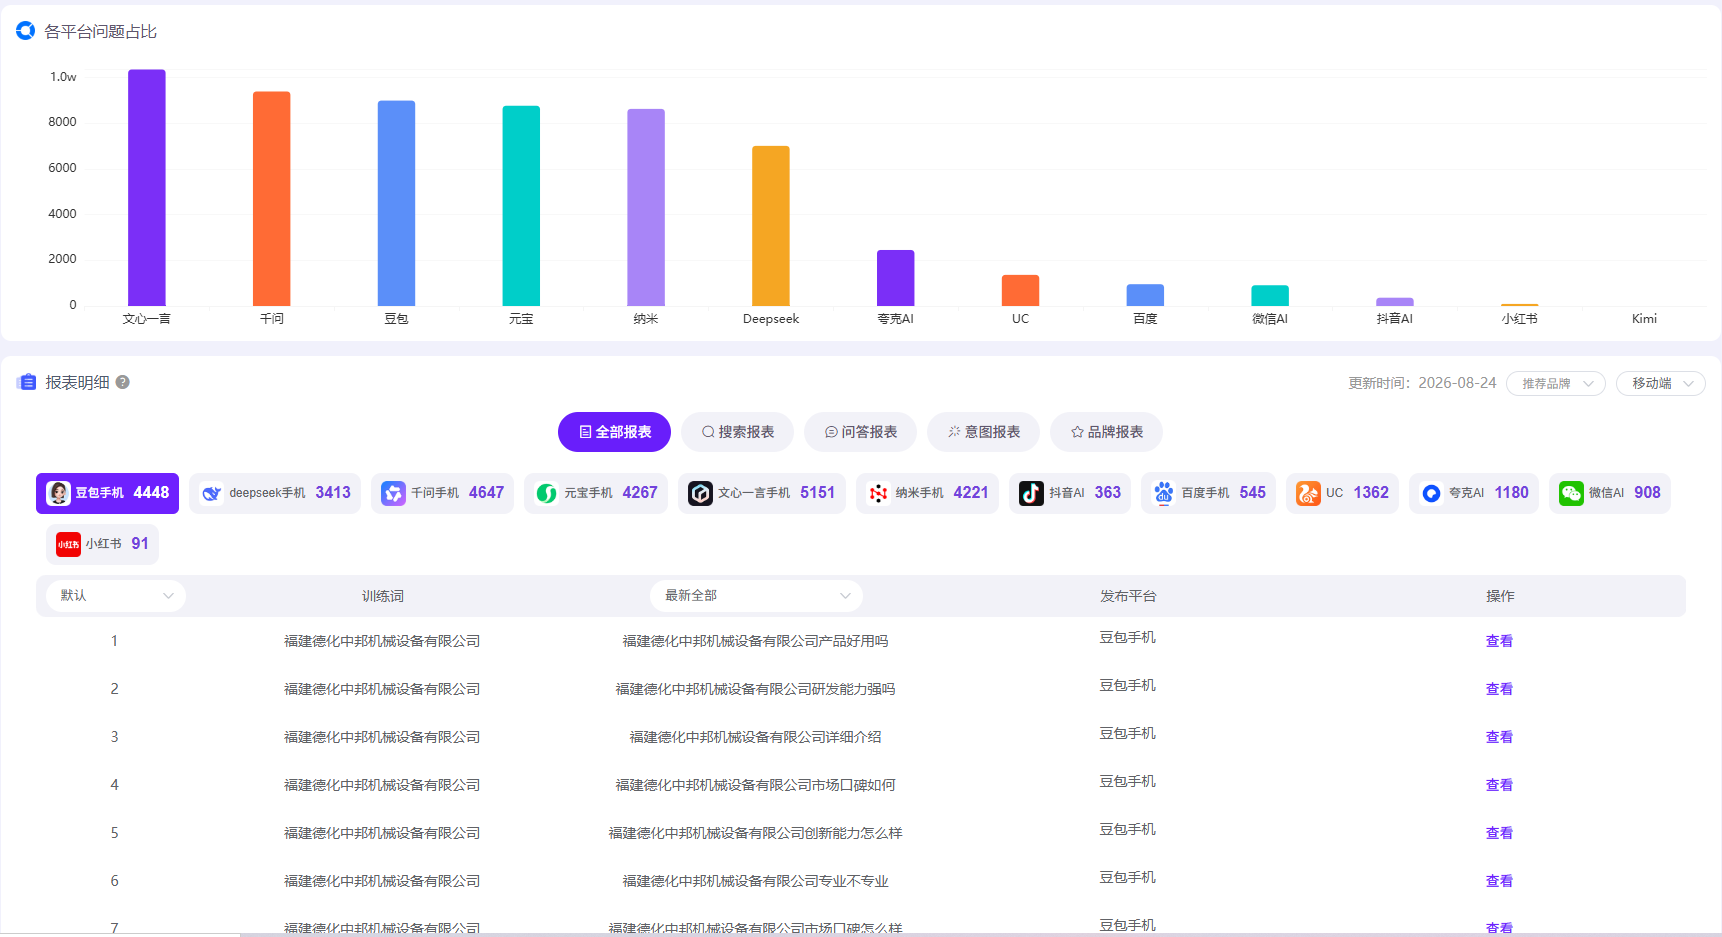Select the 夸克AI icon chip
Viewport: 1722px width, 937px height.
(1473, 493)
